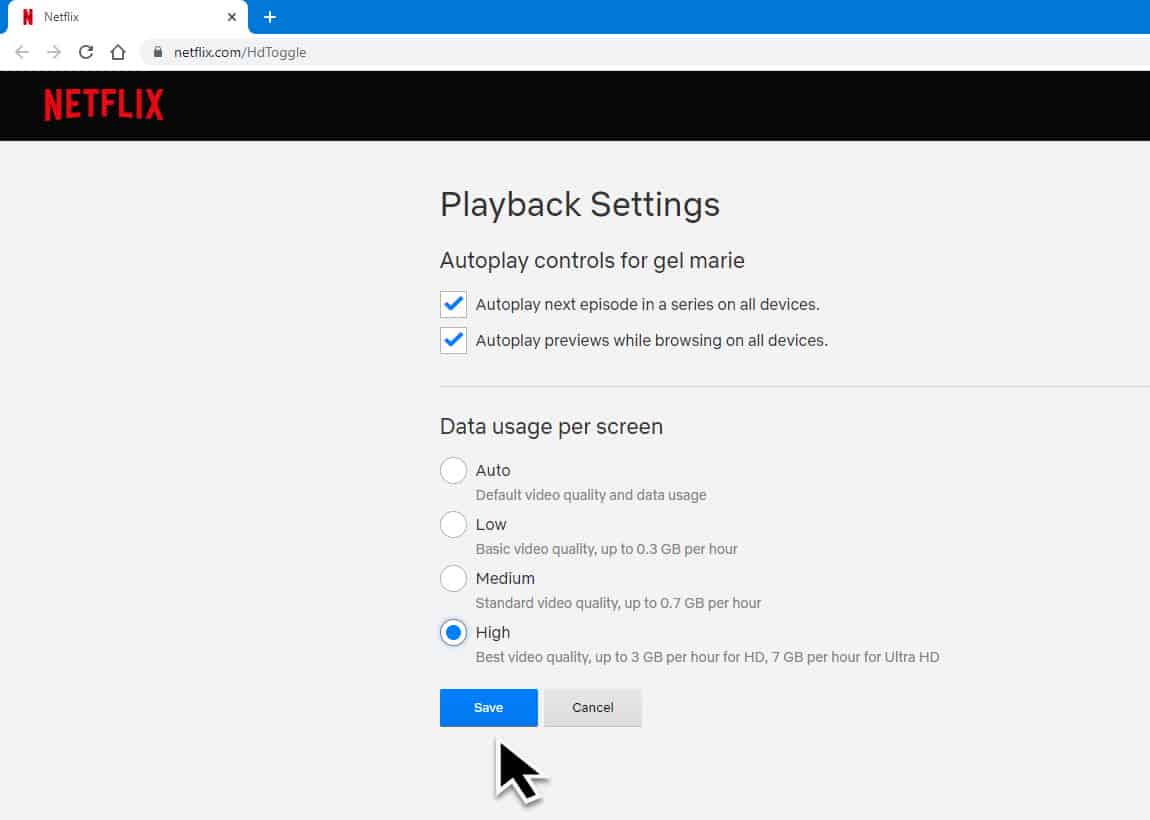Open a new tab with the plus icon
This screenshot has height=820, width=1150.
pos(270,17)
